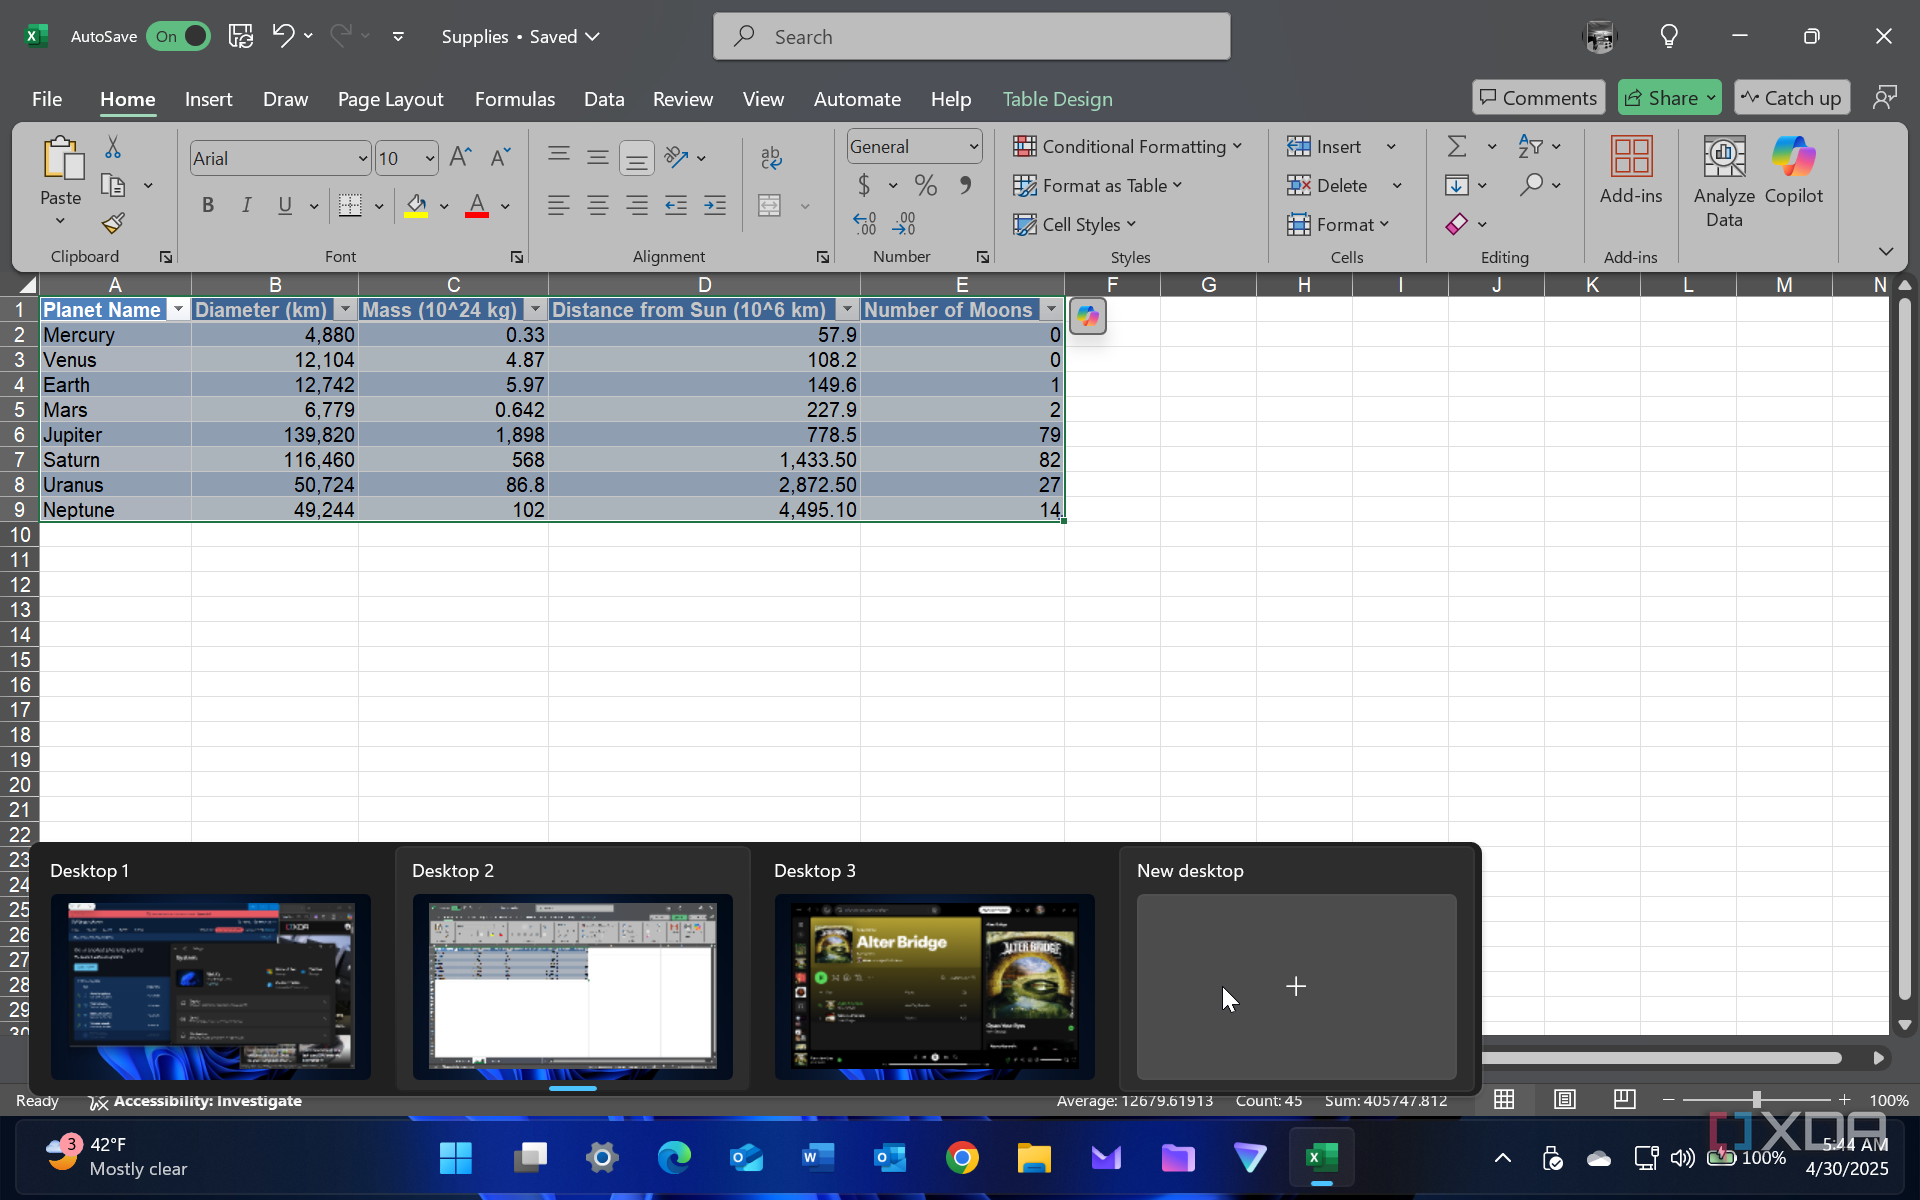Click the Decrease Font Size icon
Viewport: 1920px width, 1200px height.
tap(500, 157)
